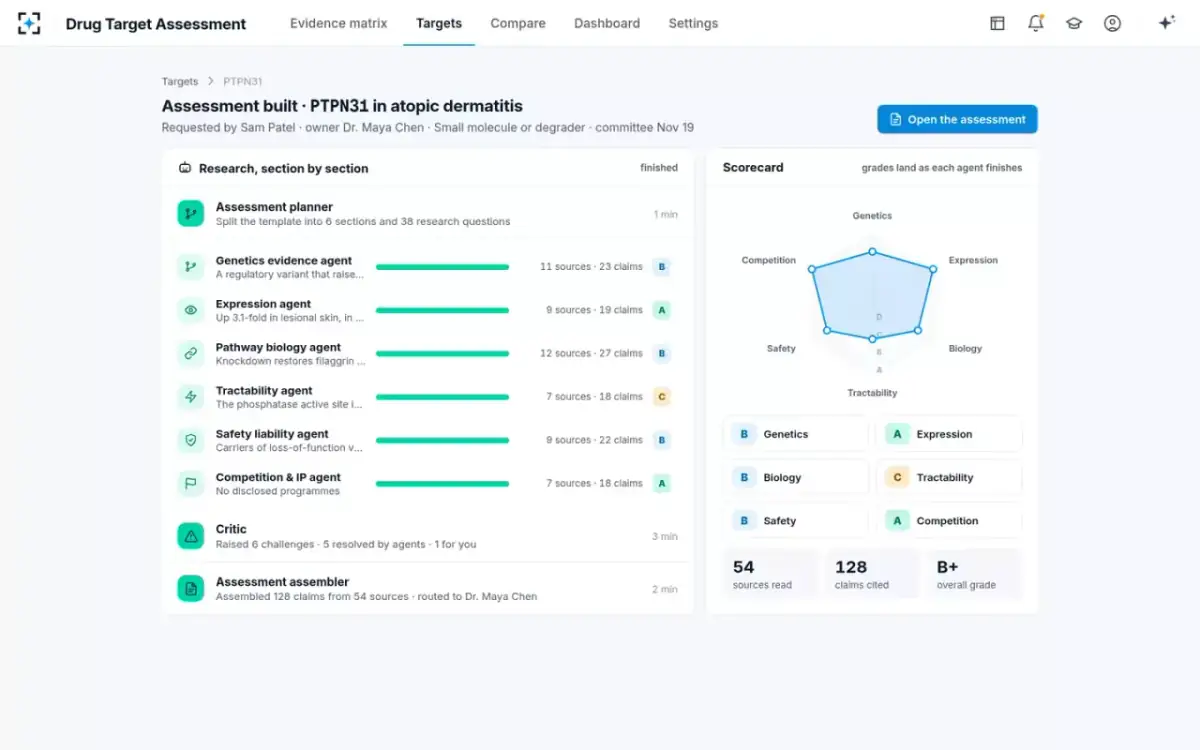Click the PTPN31 breadcrumb
Viewport: 1200px width, 750px height.
point(243,81)
